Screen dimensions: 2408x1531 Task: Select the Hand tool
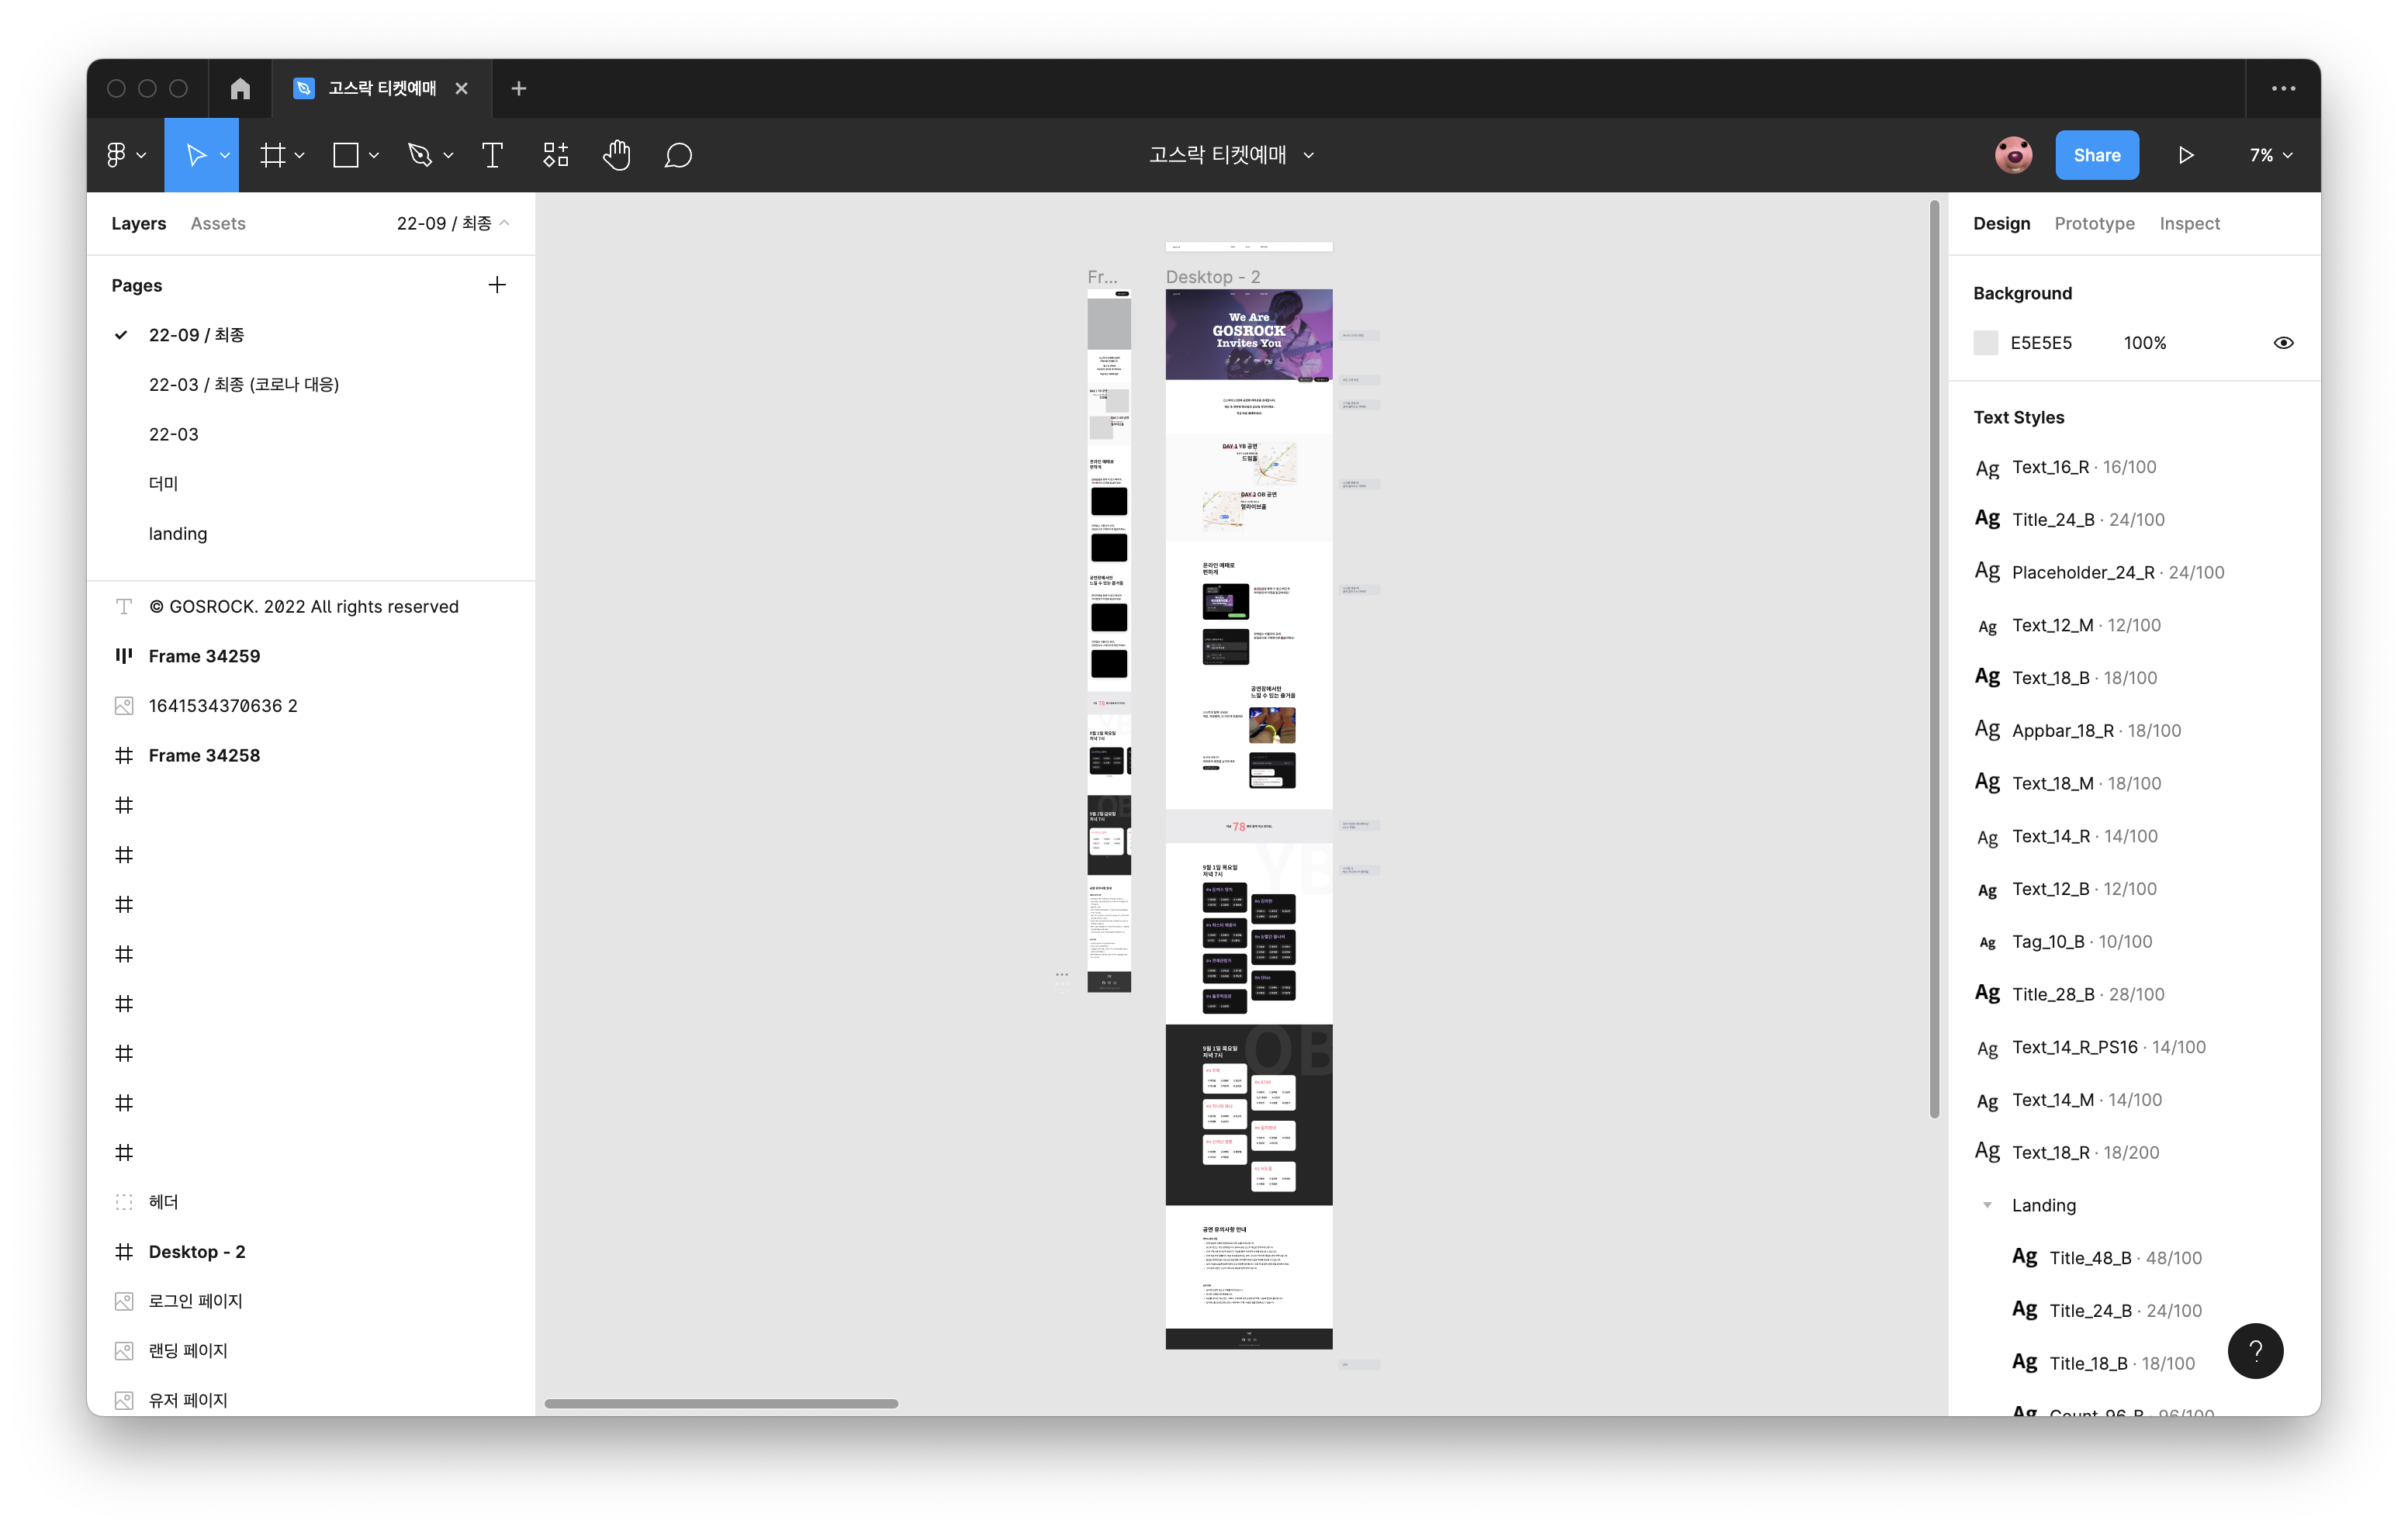coord(616,155)
